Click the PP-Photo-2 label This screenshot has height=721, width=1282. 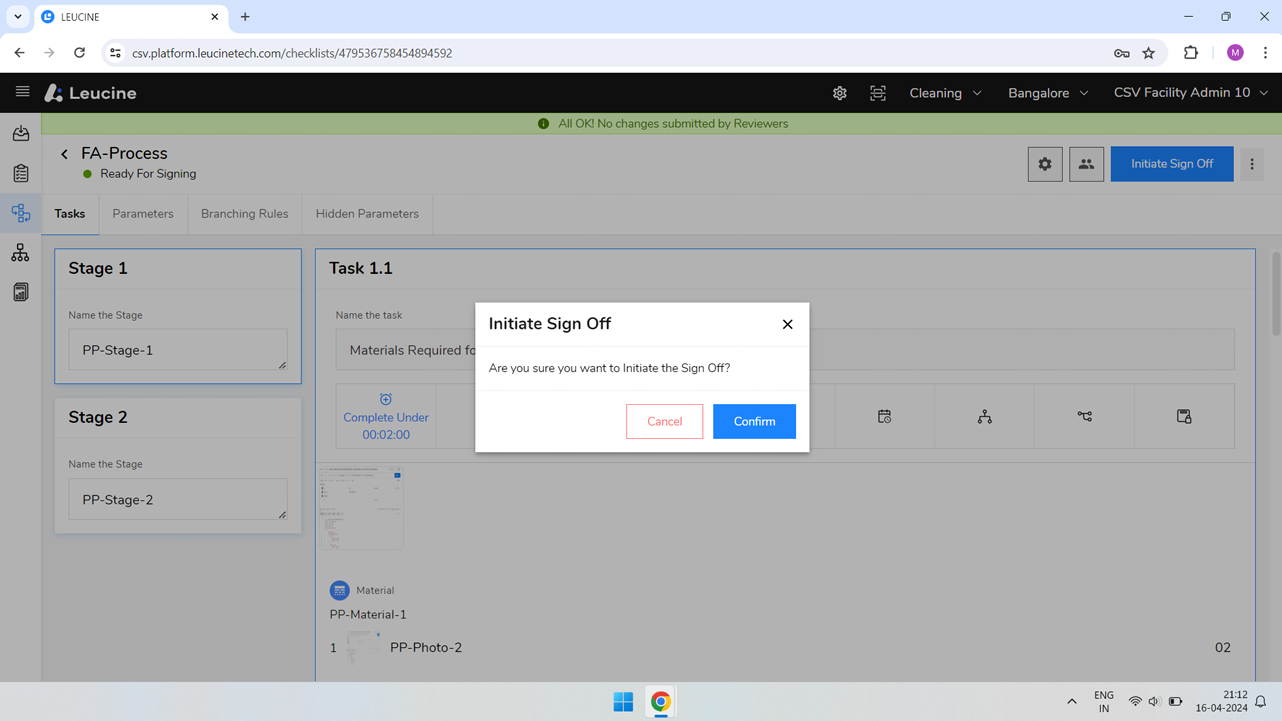(x=426, y=648)
